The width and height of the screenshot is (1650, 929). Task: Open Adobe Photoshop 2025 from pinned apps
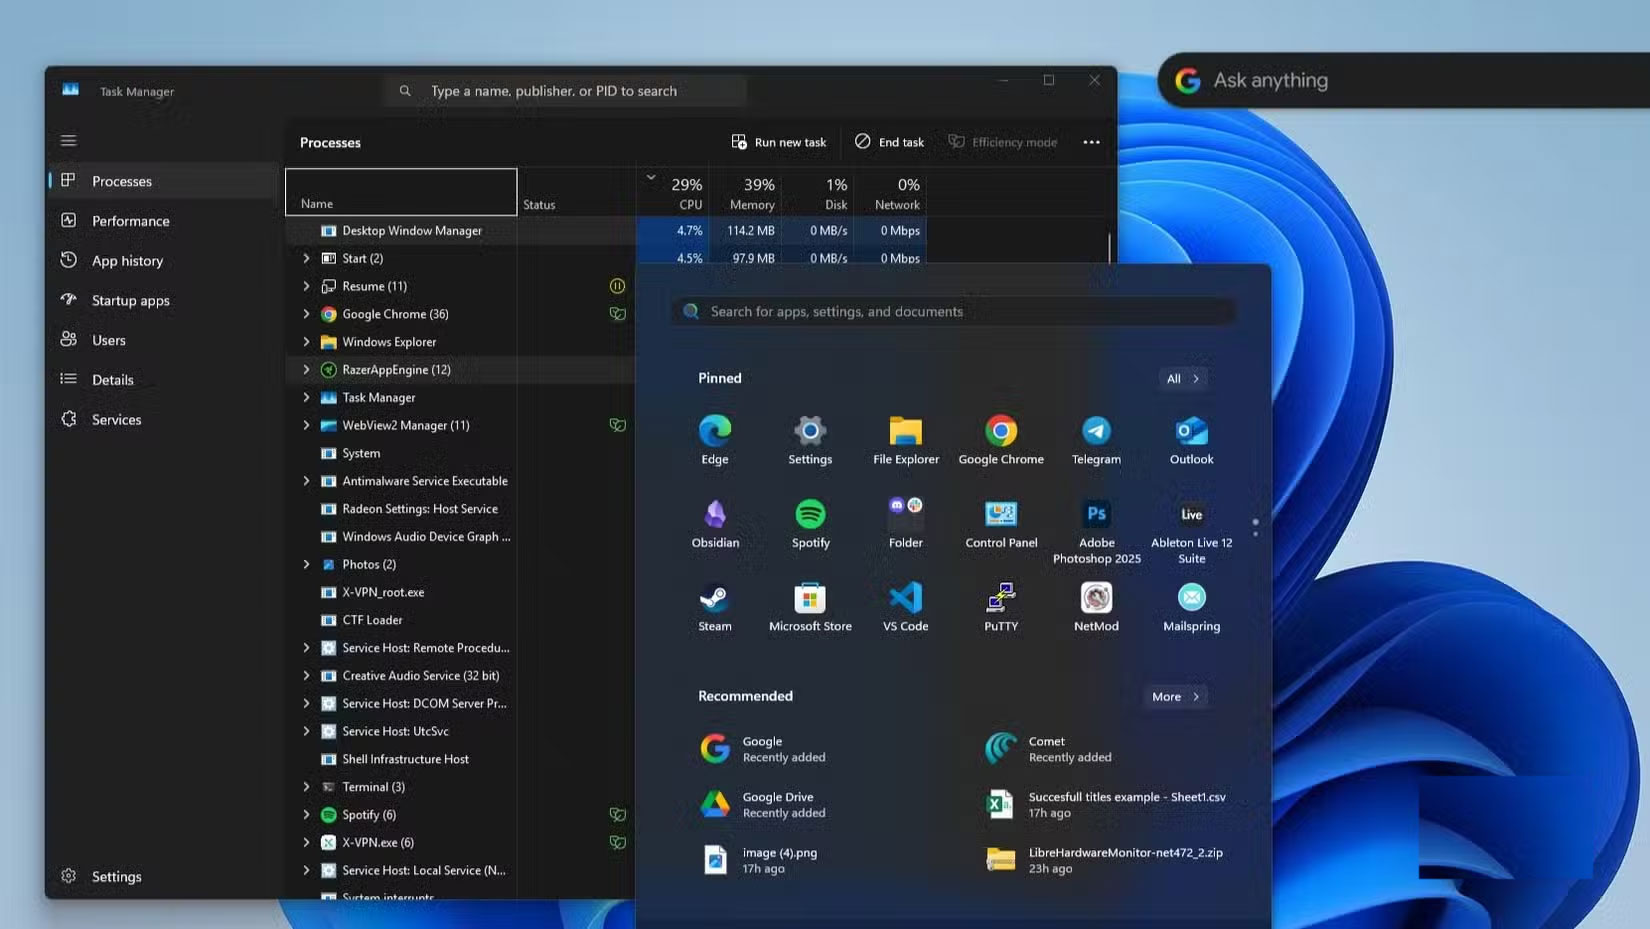1096,520
